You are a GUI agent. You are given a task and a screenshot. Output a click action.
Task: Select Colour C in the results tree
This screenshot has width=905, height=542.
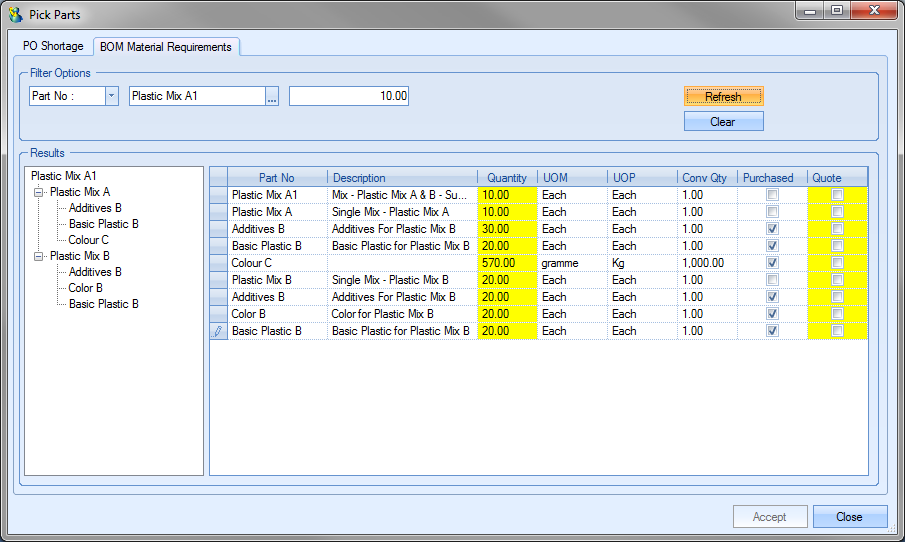(x=89, y=240)
